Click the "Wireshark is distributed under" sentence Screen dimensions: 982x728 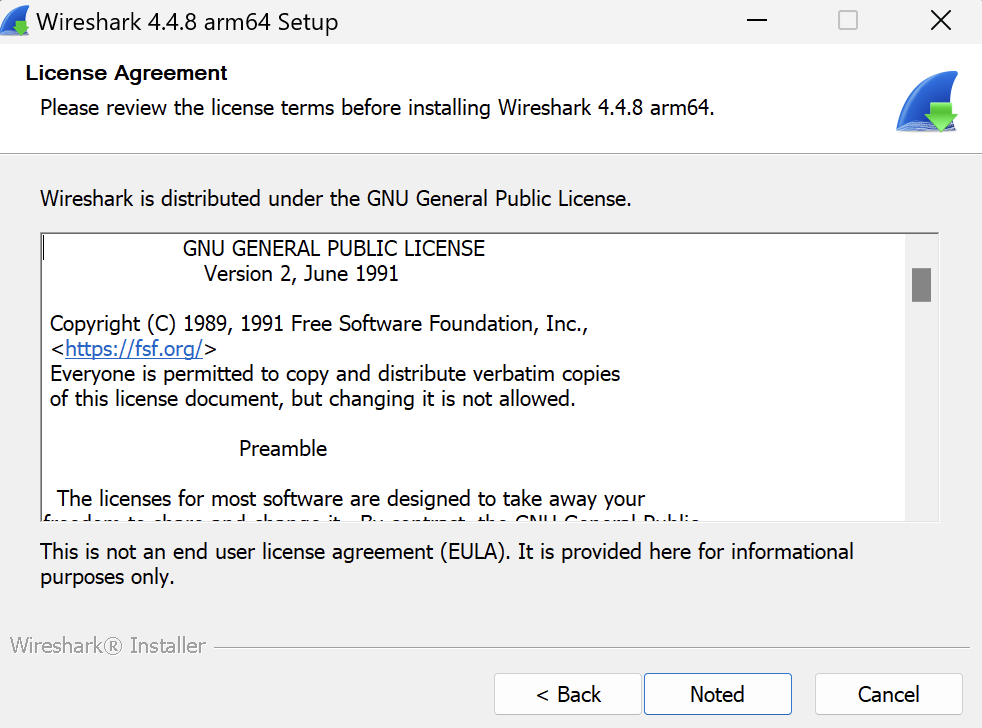335,198
